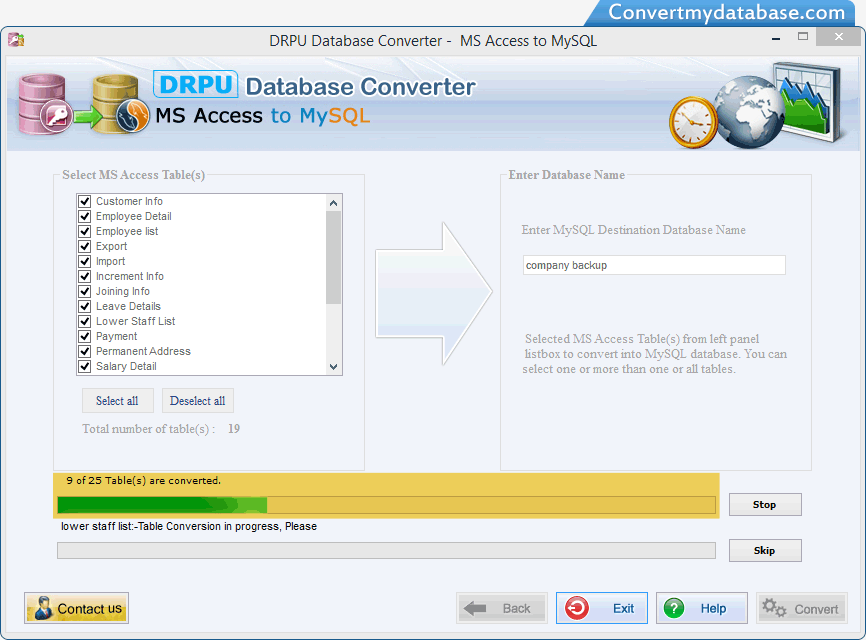Uncheck the Employee Detail checkbox
The width and height of the screenshot is (866, 640).
tap(85, 216)
